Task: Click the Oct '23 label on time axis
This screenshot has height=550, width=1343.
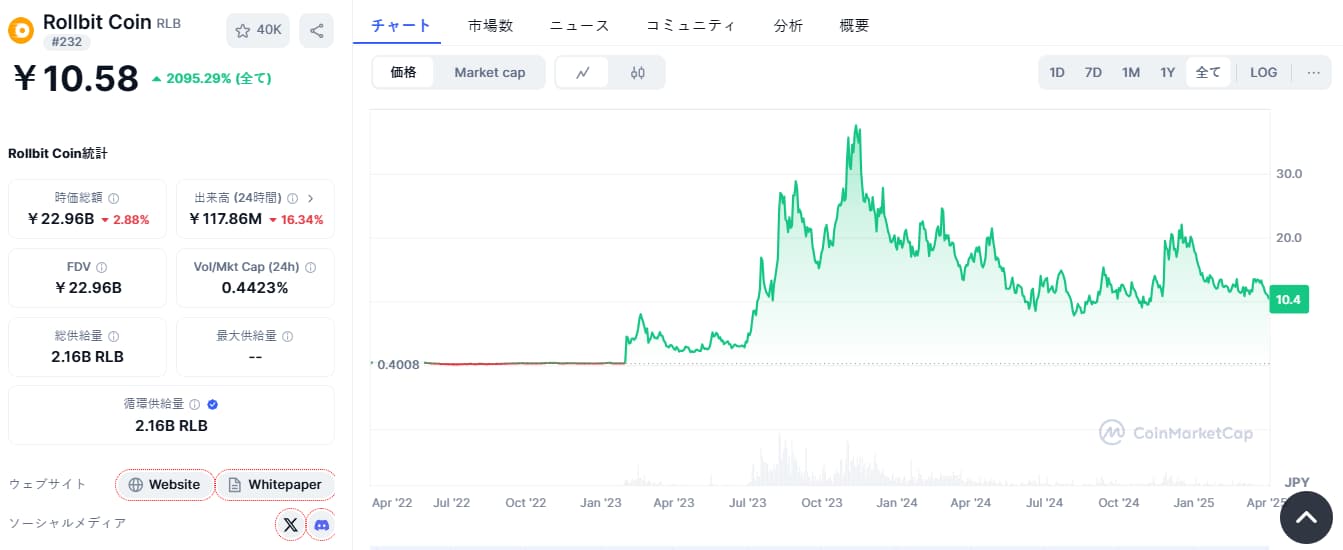Action: pyautogui.click(x=822, y=503)
